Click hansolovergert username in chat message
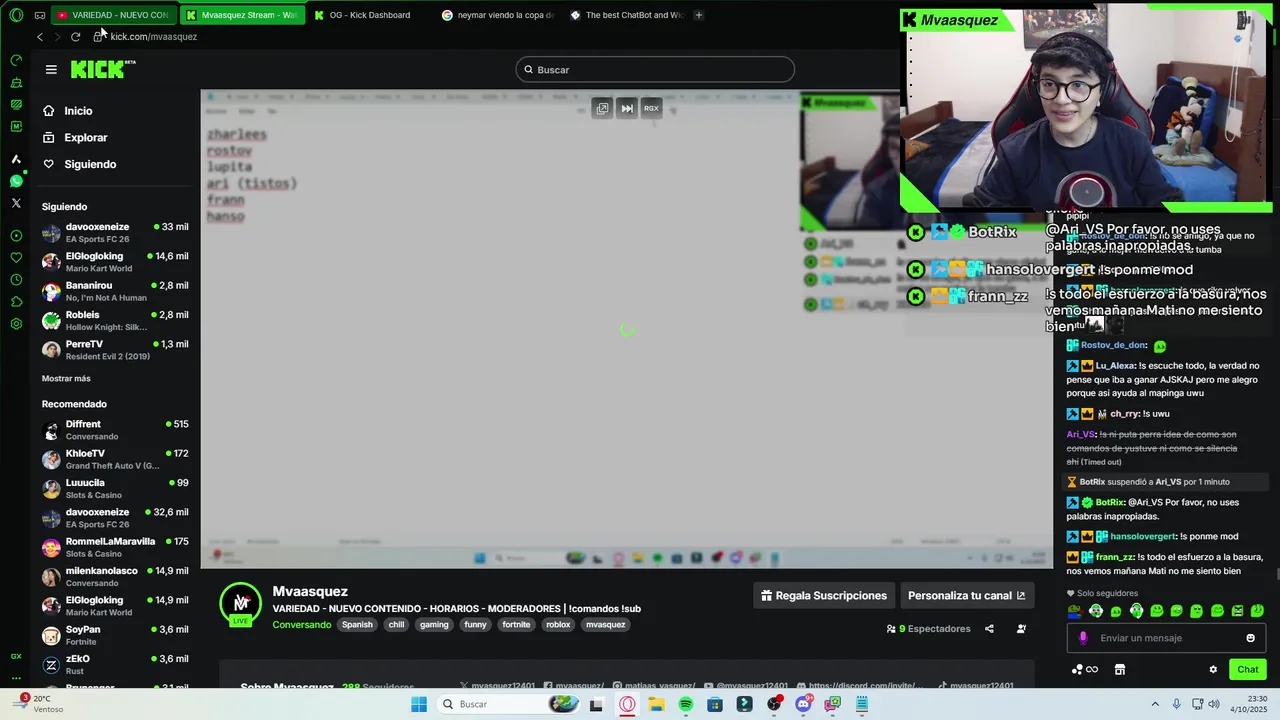 [x=1143, y=536]
